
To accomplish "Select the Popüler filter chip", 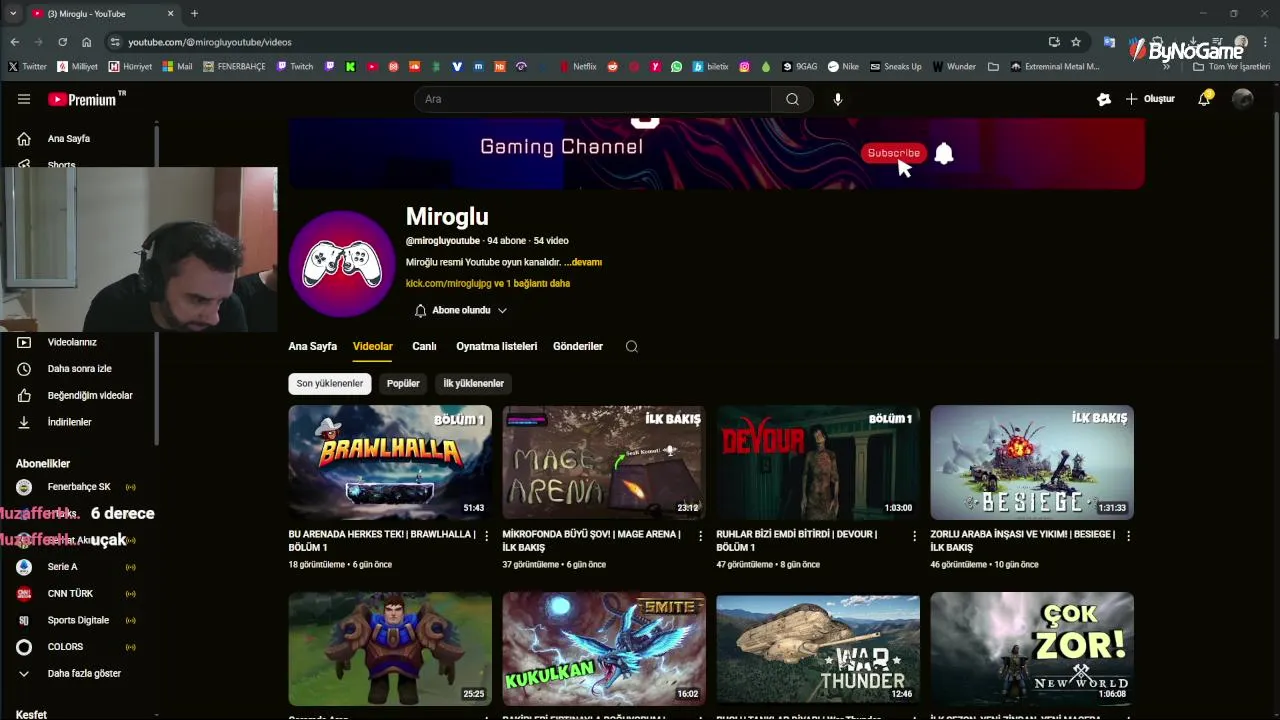I will pyautogui.click(x=403, y=383).
